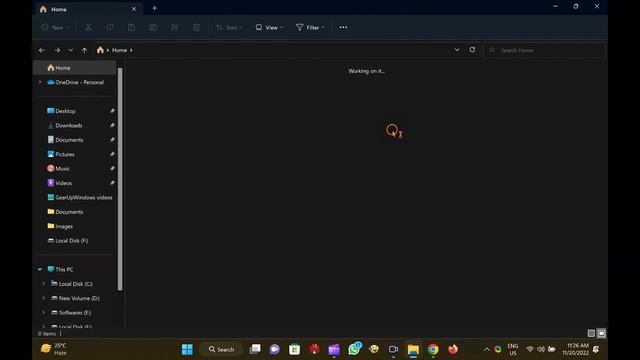640x360 pixels.
Task: Expand Local Disk (C:) node
Action: pyautogui.click(x=44, y=284)
